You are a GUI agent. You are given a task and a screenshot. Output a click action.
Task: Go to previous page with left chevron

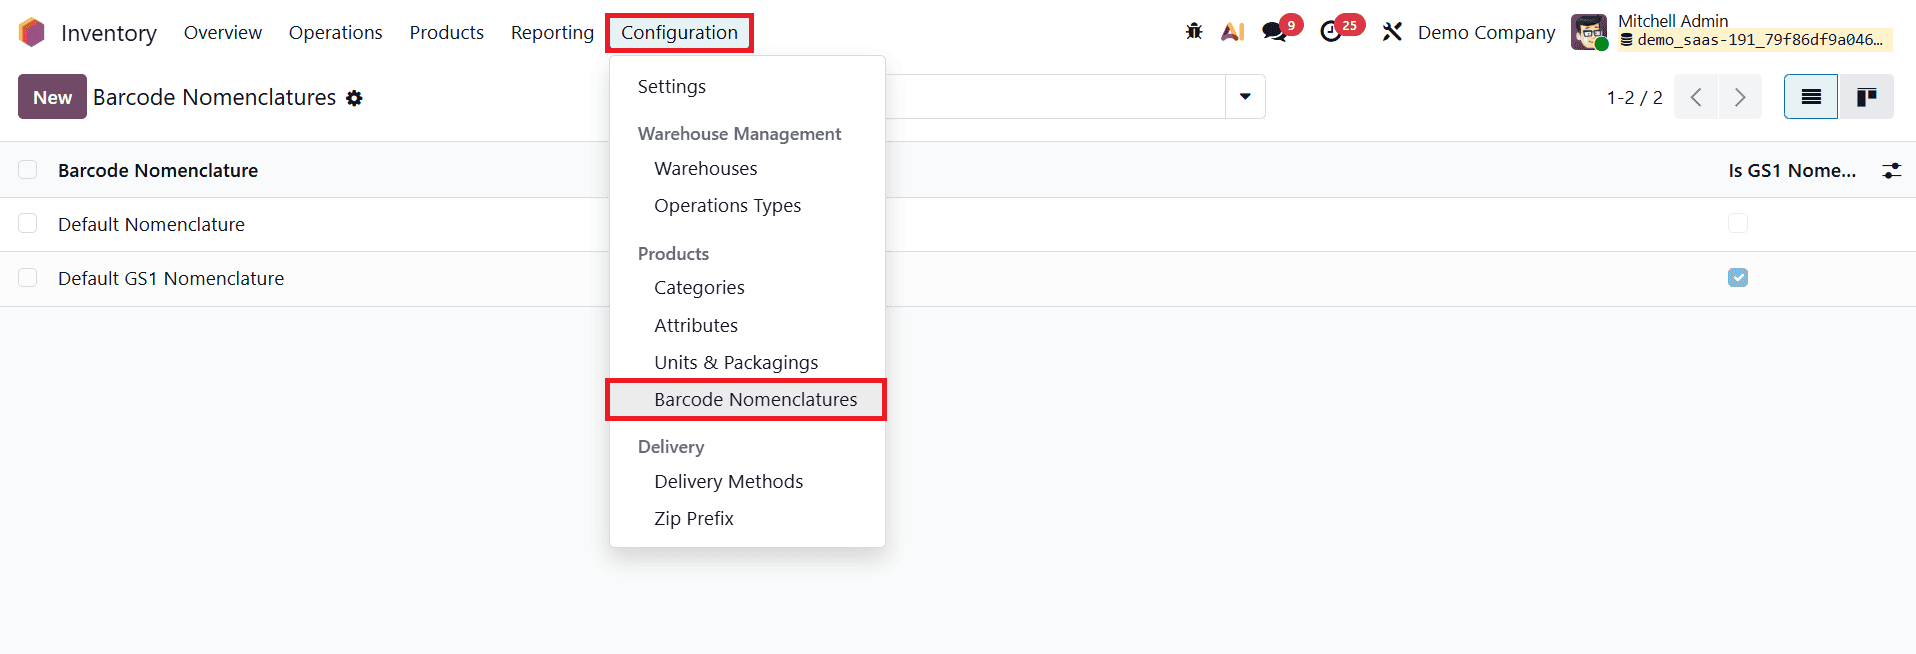(x=1696, y=96)
